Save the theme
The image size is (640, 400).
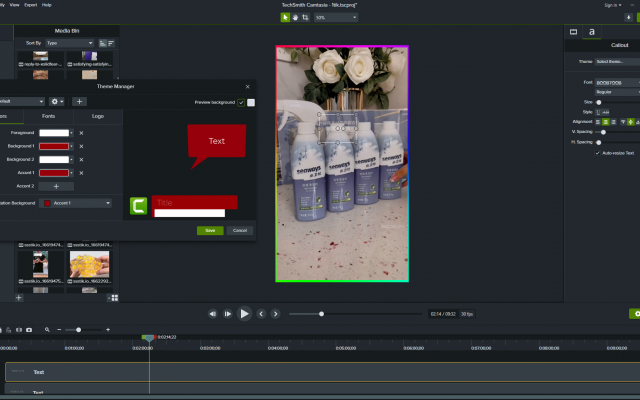[210, 231]
